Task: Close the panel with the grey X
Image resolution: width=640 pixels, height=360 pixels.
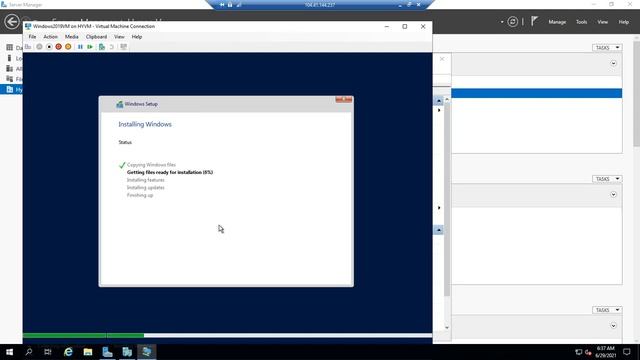Action: [x=442, y=59]
